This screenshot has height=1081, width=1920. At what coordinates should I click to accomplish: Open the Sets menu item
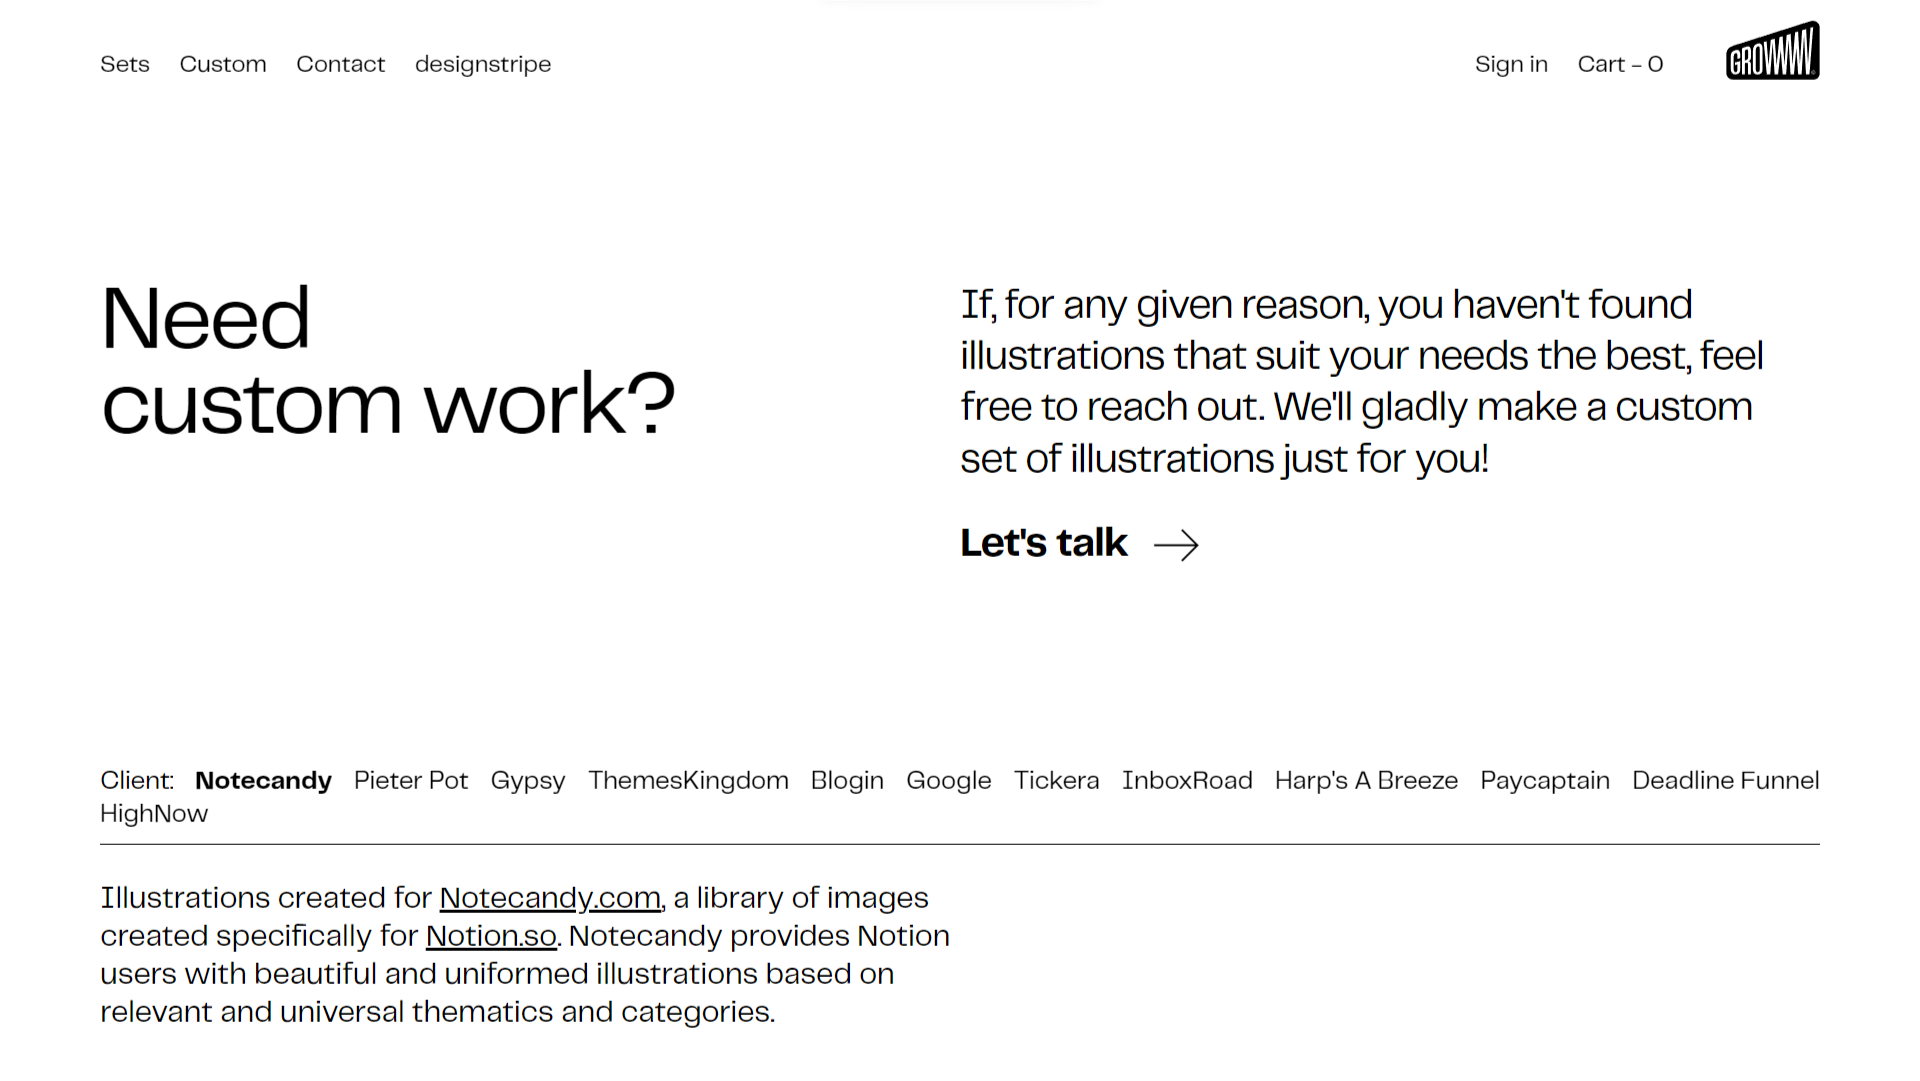tap(125, 64)
